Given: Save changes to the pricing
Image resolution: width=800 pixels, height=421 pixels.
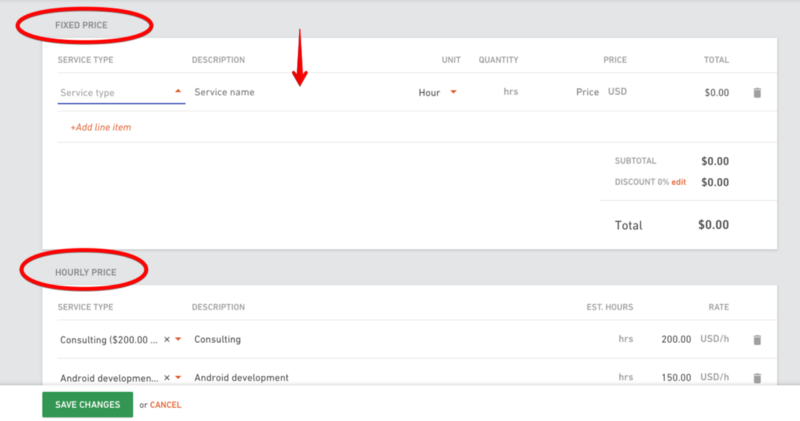Looking at the screenshot, I should point(88,405).
